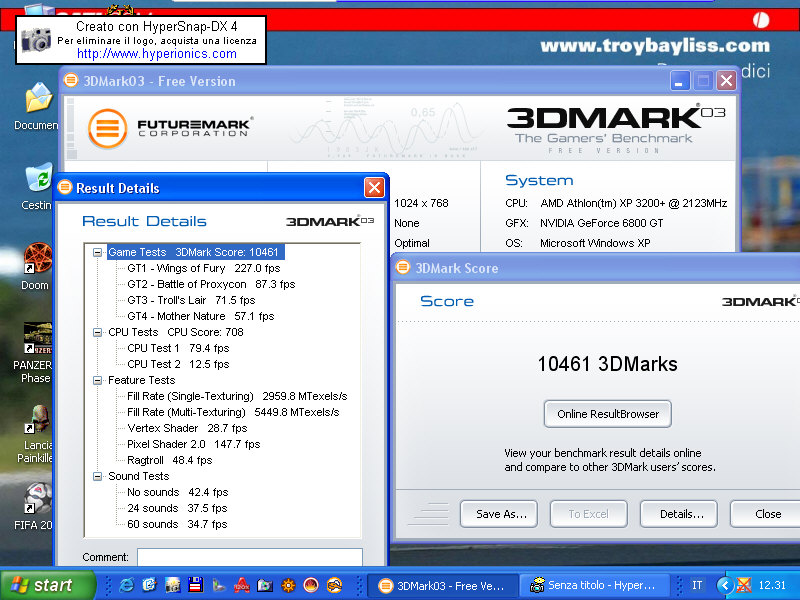
Task: Select the Sound Tests row label
Action: (138, 476)
